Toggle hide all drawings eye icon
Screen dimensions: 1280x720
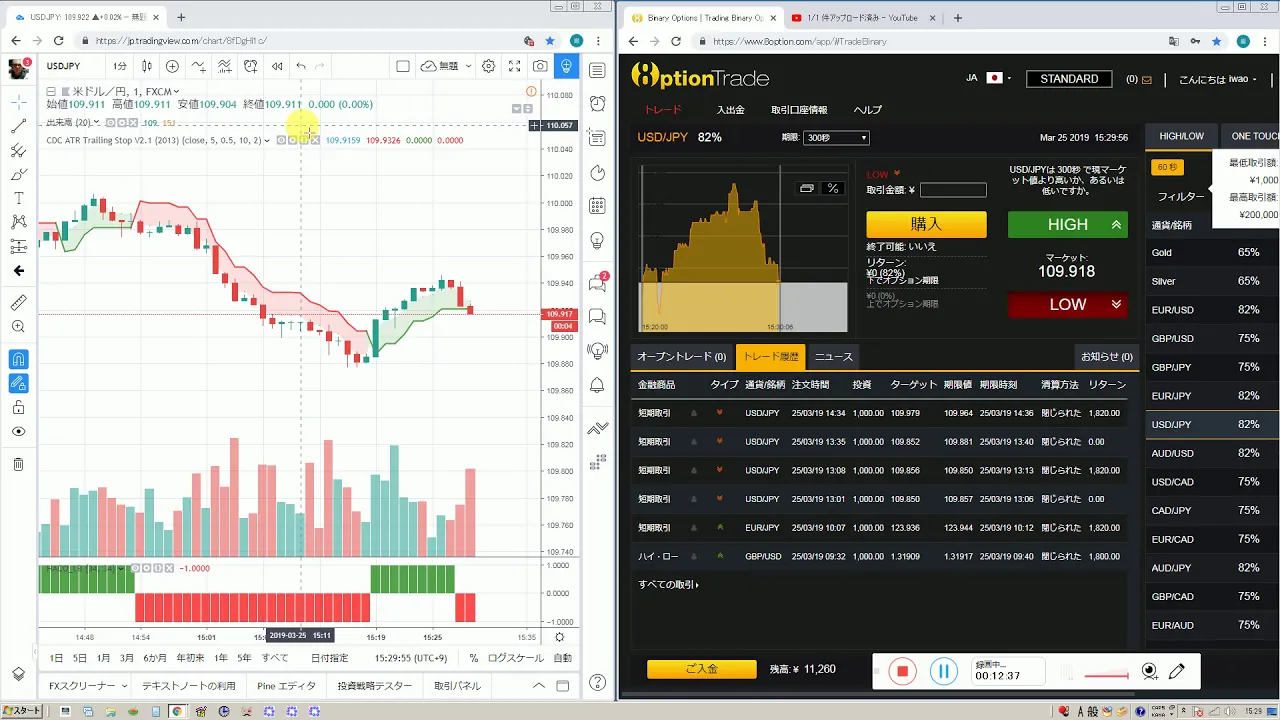click(18, 432)
